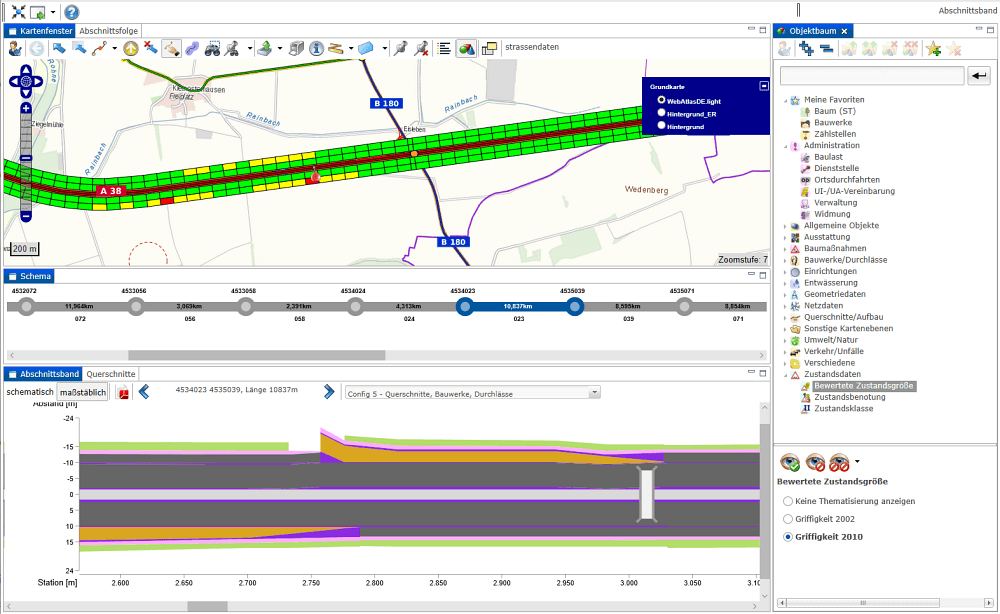Expand all nodes in Objektbaum toolbar

[806, 49]
